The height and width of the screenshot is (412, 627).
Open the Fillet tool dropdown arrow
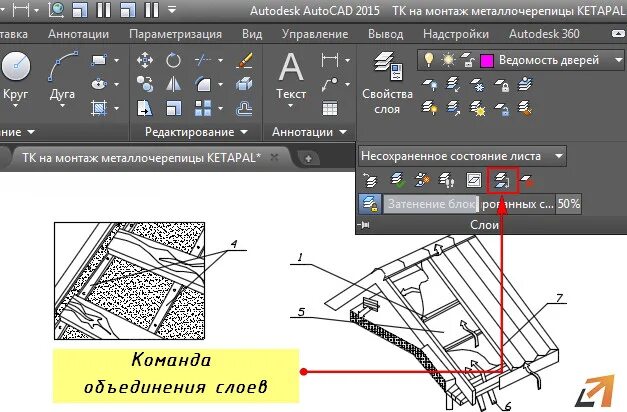[x=220, y=85]
